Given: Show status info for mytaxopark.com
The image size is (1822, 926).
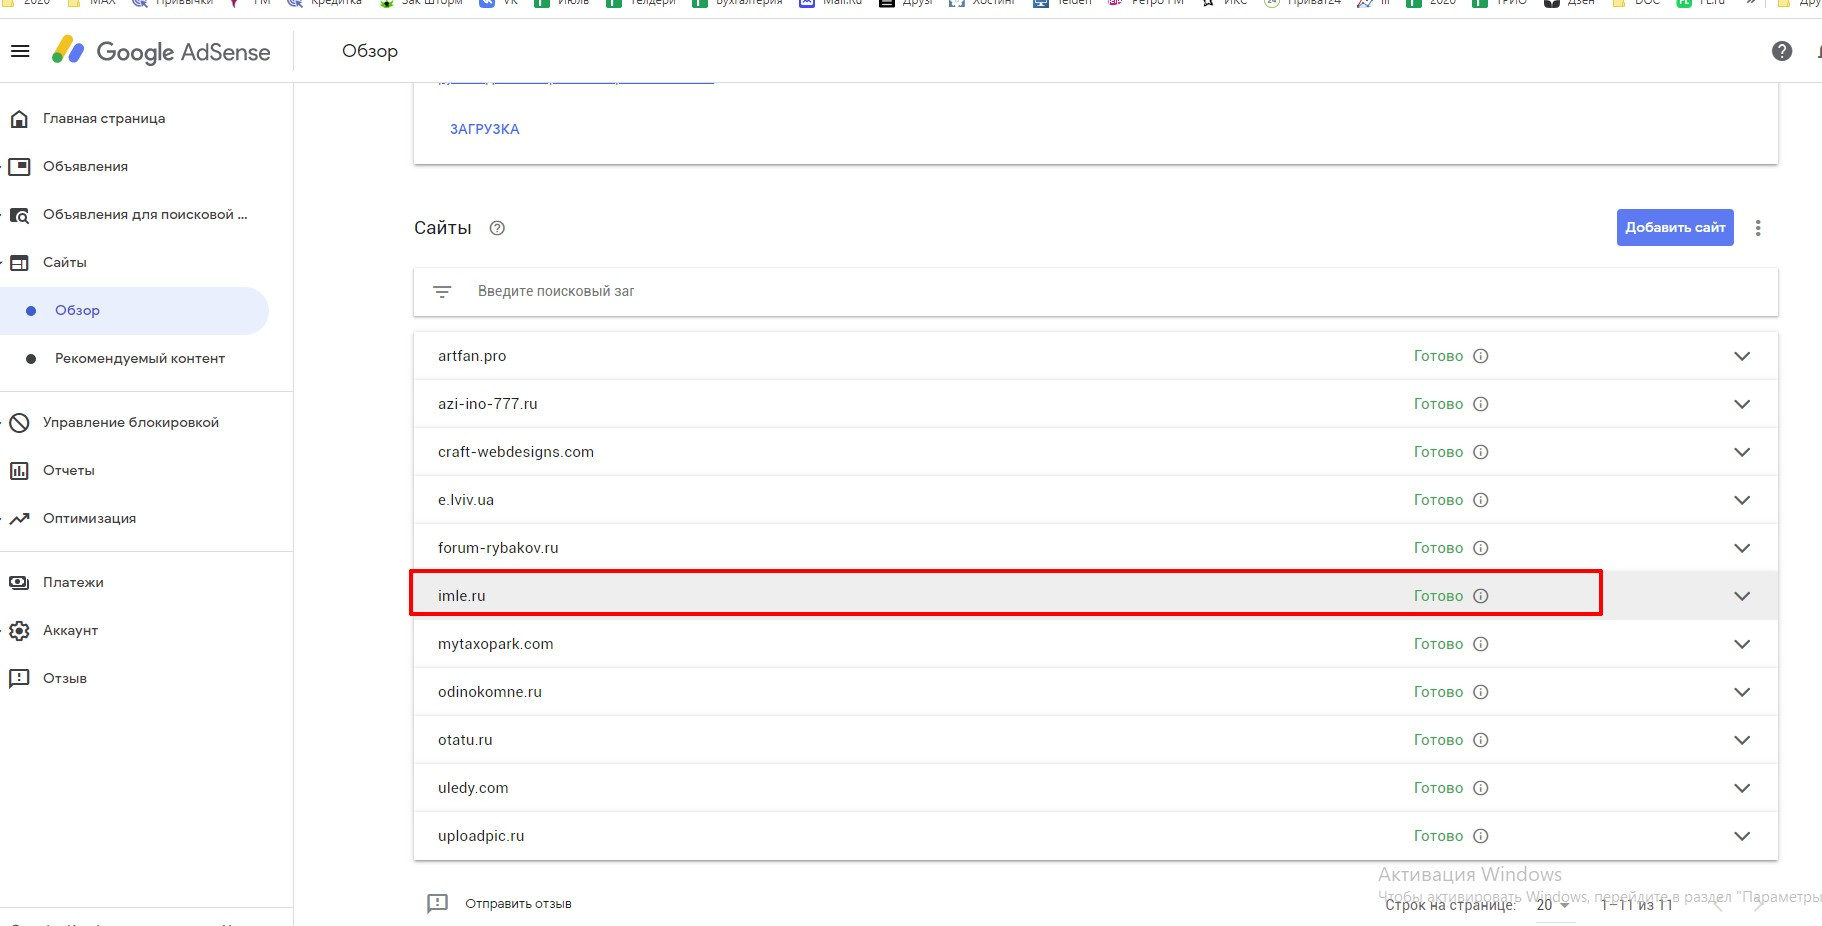Looking at the screenshot, I should (1481, 644).
